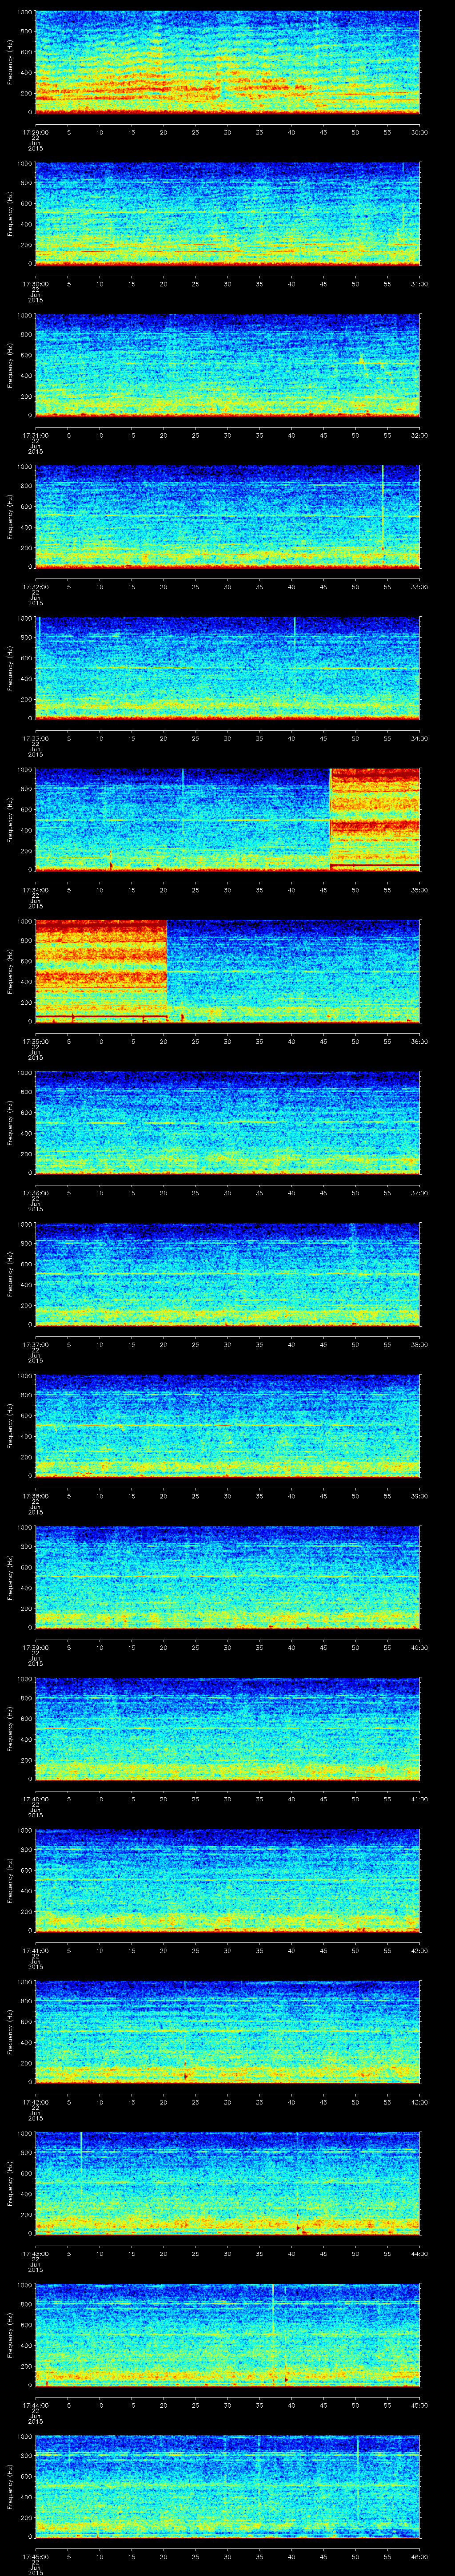
Task: Open the spectrogram panel starting at 17:30:00
Action: tap(227, 214)
